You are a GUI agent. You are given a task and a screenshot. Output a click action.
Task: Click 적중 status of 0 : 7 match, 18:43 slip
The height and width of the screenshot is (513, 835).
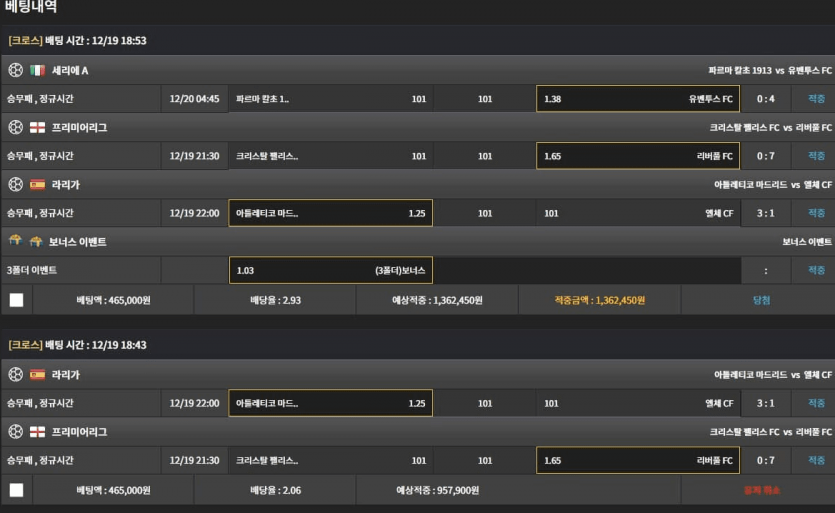(816, 460)
